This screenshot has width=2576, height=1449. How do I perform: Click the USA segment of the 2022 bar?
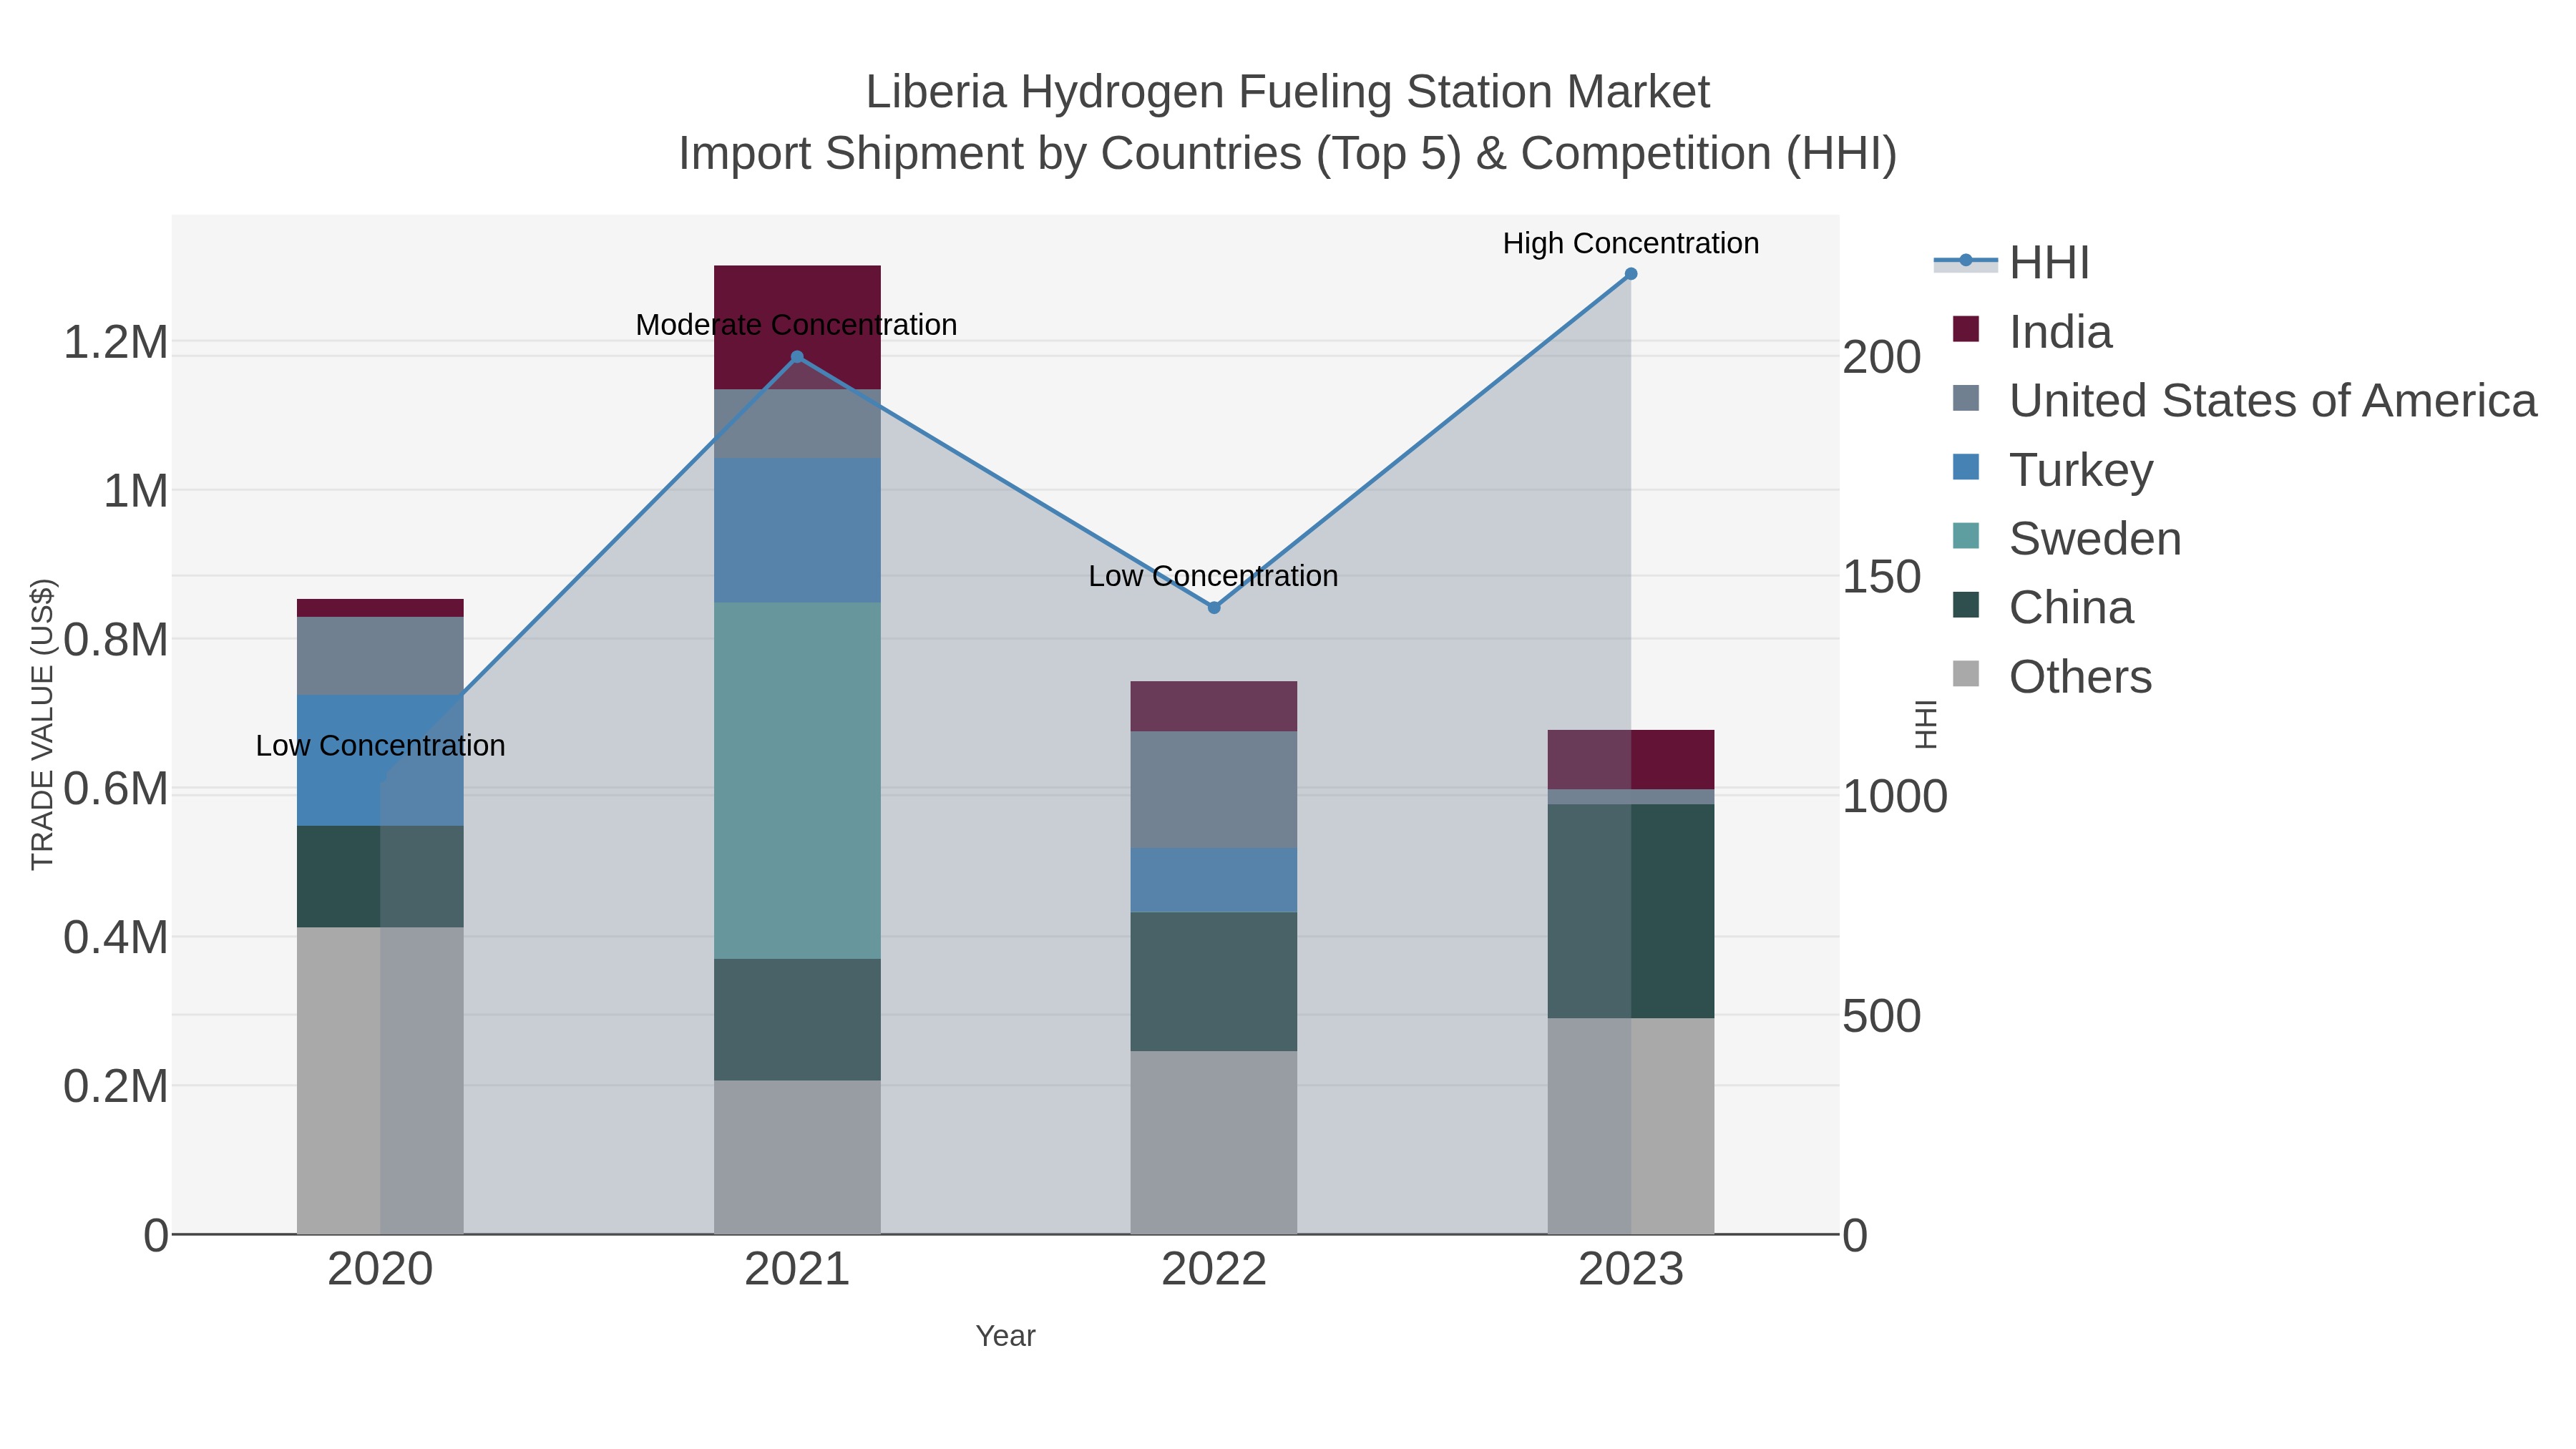click(1214, 791)
